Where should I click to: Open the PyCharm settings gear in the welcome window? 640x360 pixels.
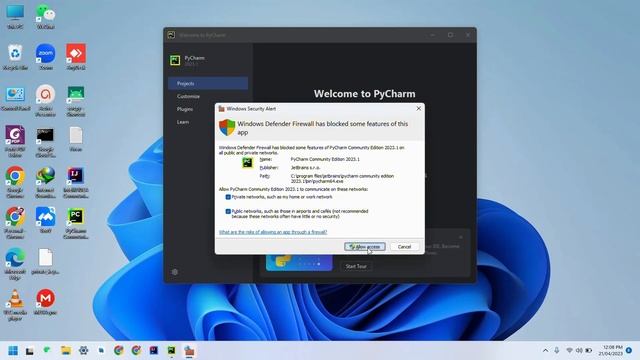click(x=175, y=272)
